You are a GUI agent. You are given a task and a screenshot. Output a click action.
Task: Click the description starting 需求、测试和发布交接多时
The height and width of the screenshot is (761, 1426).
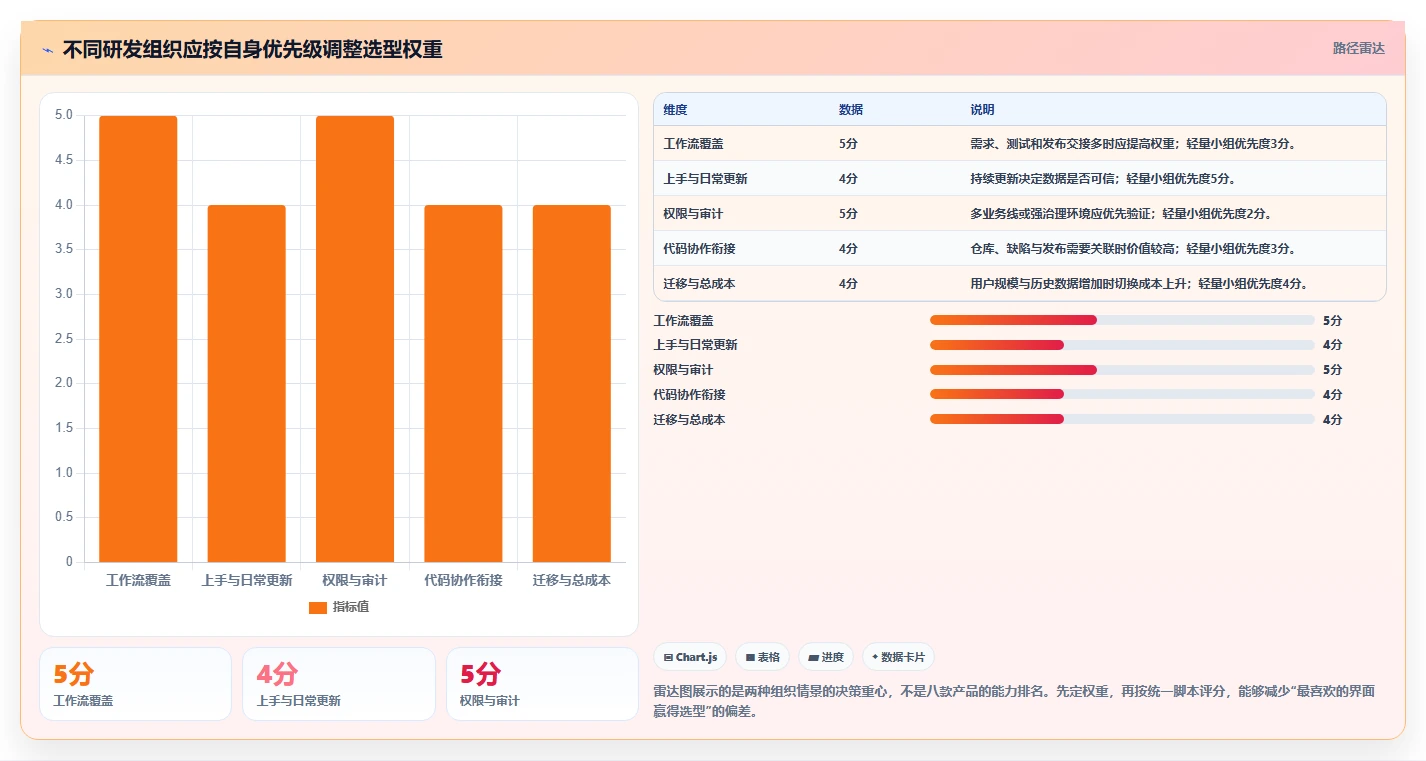pos(1134,144)
